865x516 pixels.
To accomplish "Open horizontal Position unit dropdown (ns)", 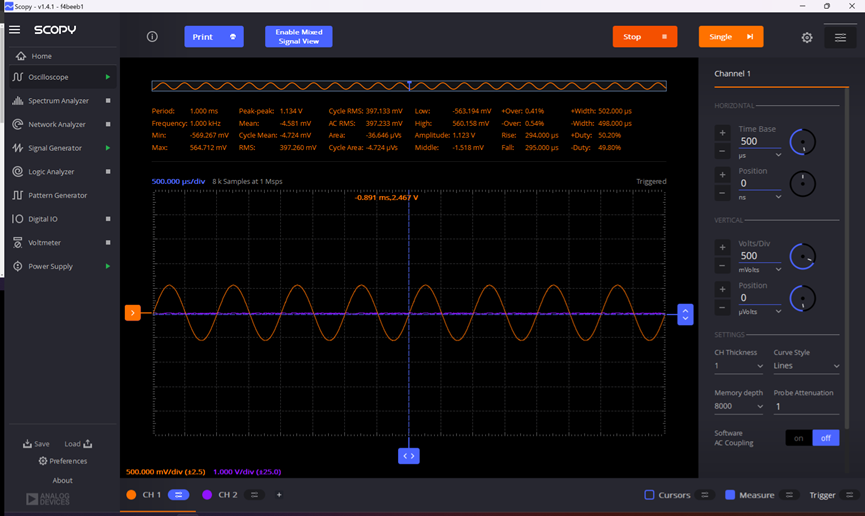I will click(760, 197).
